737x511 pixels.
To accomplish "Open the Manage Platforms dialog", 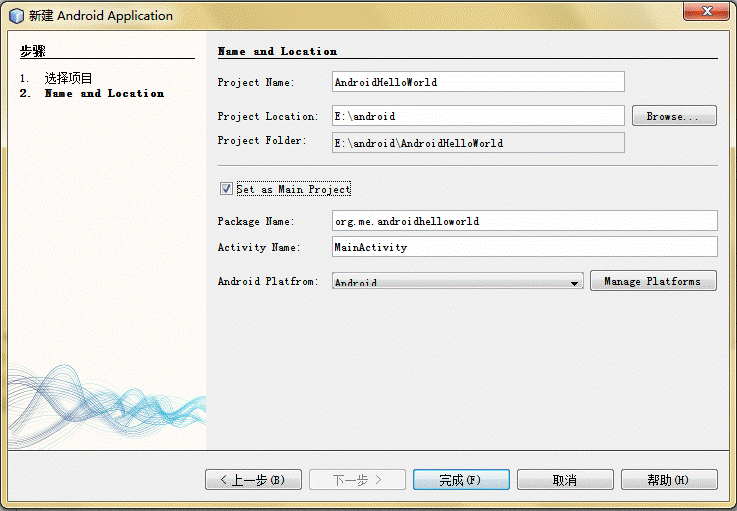I will tap(653, 281).
